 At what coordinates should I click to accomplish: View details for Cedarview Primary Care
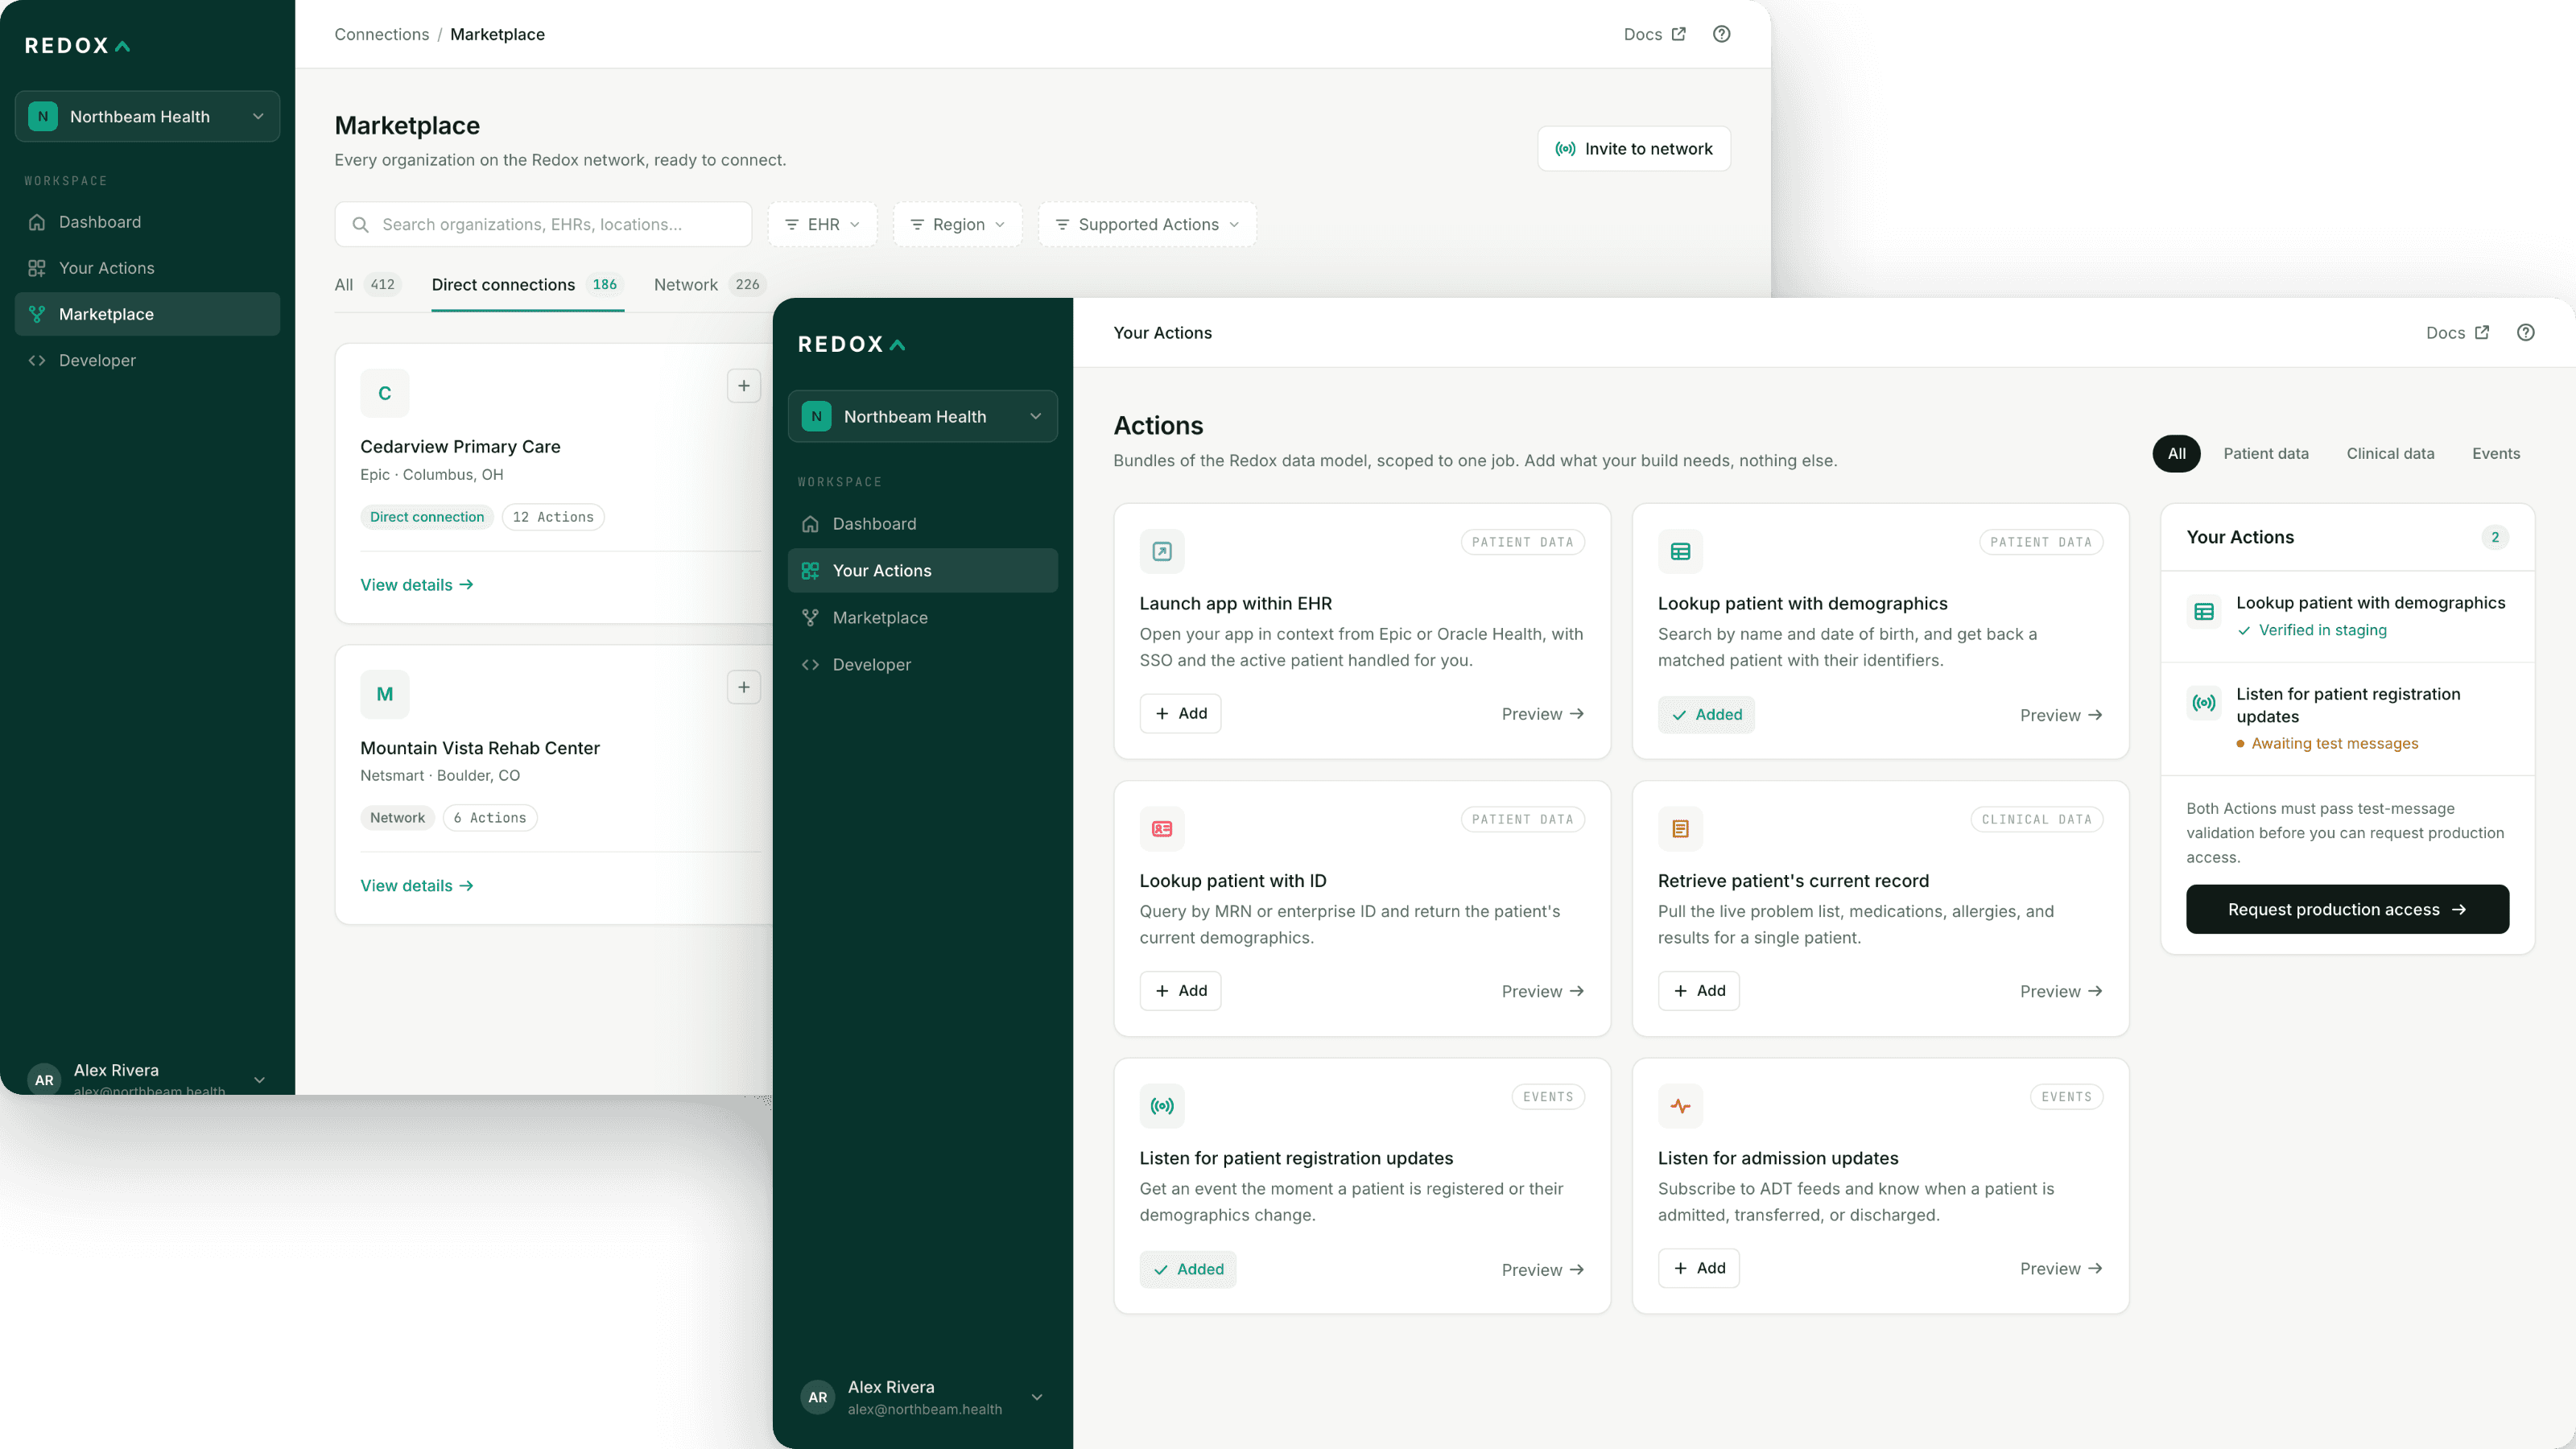tap(416, 585)
